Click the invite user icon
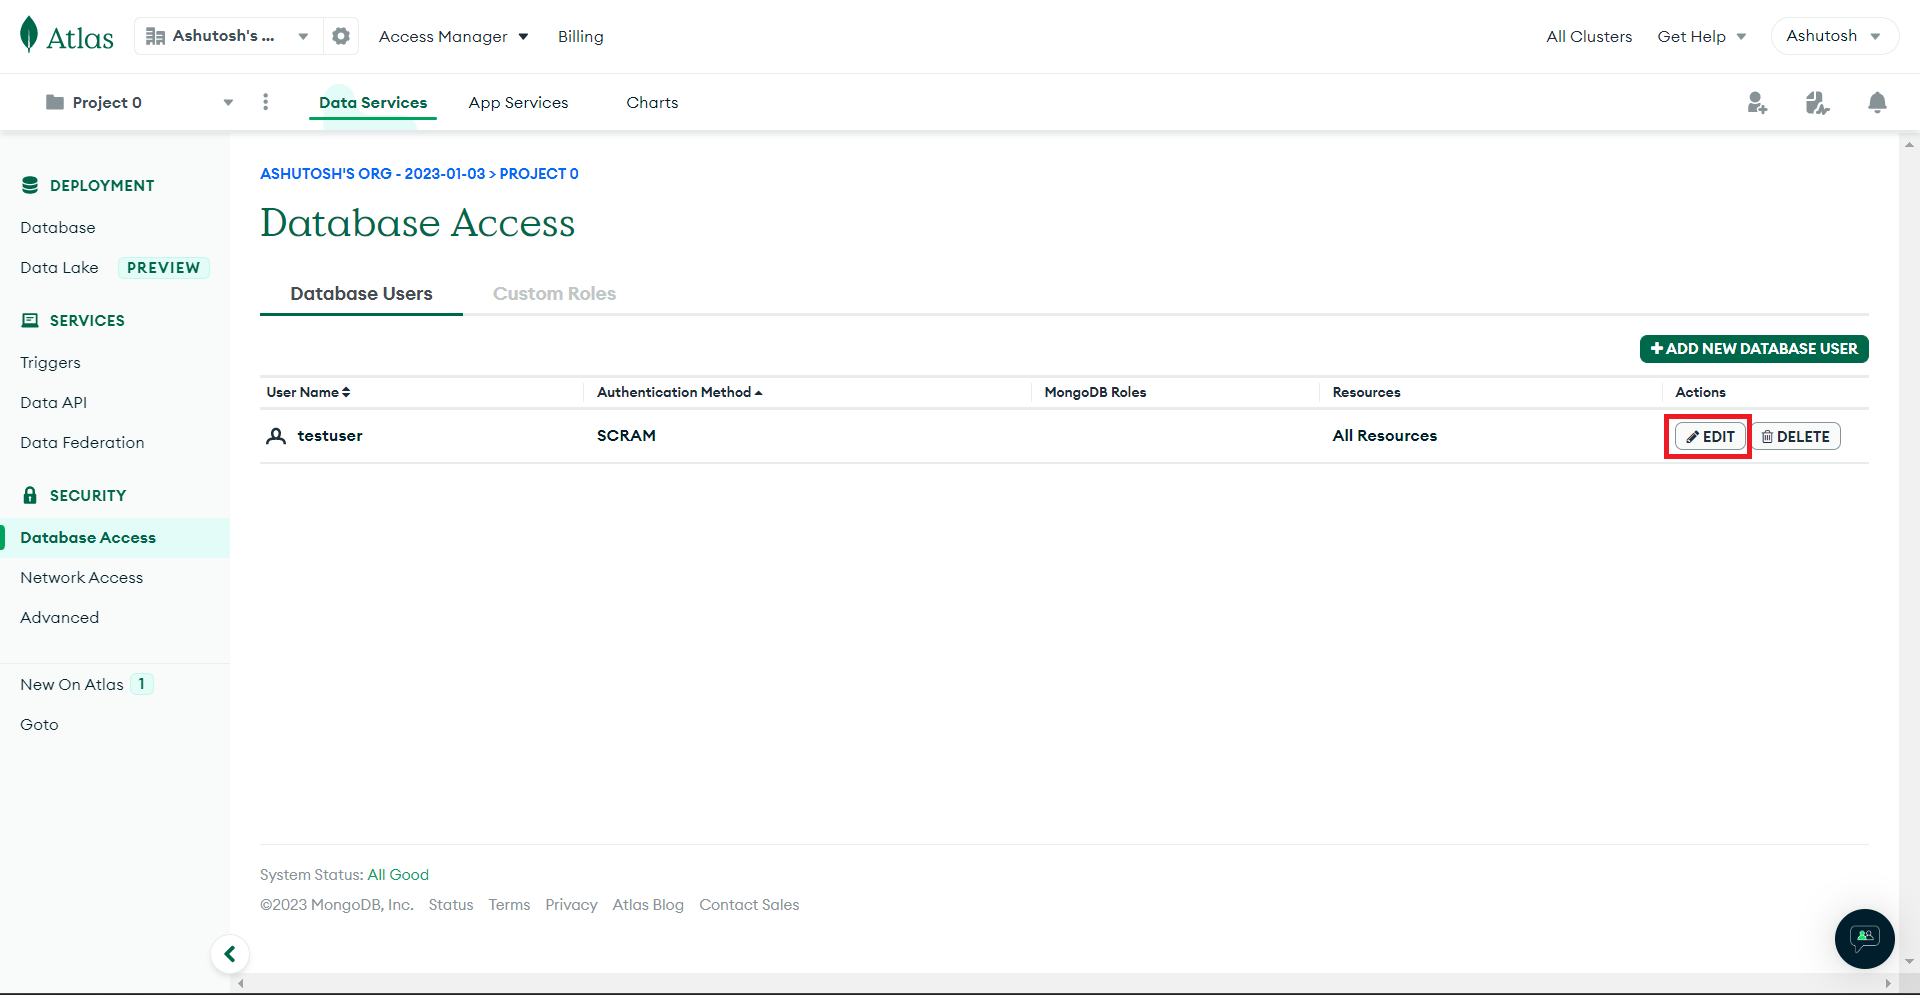 [x=1757, y=102]
